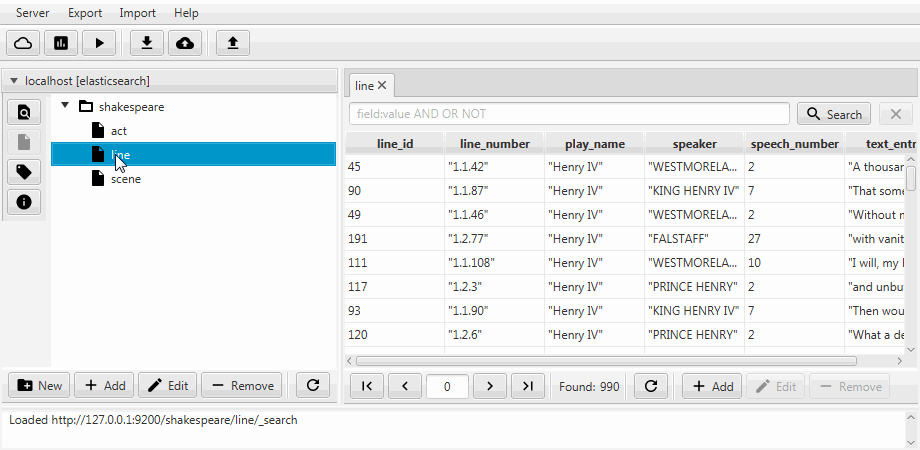Click Add button below the tree
The width and height of the screenshot is (920, 450).
[x=104, y=385]
